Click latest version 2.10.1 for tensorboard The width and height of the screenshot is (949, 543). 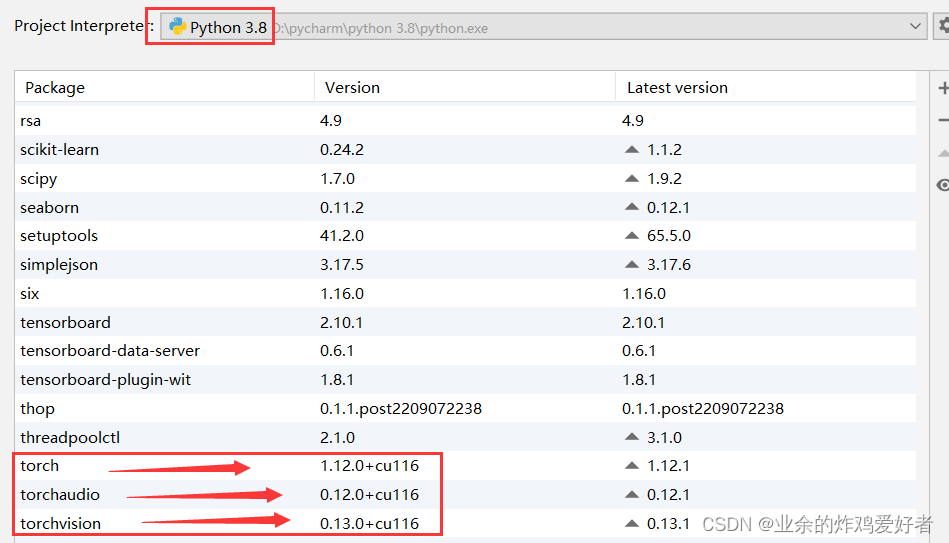(643, 322)
